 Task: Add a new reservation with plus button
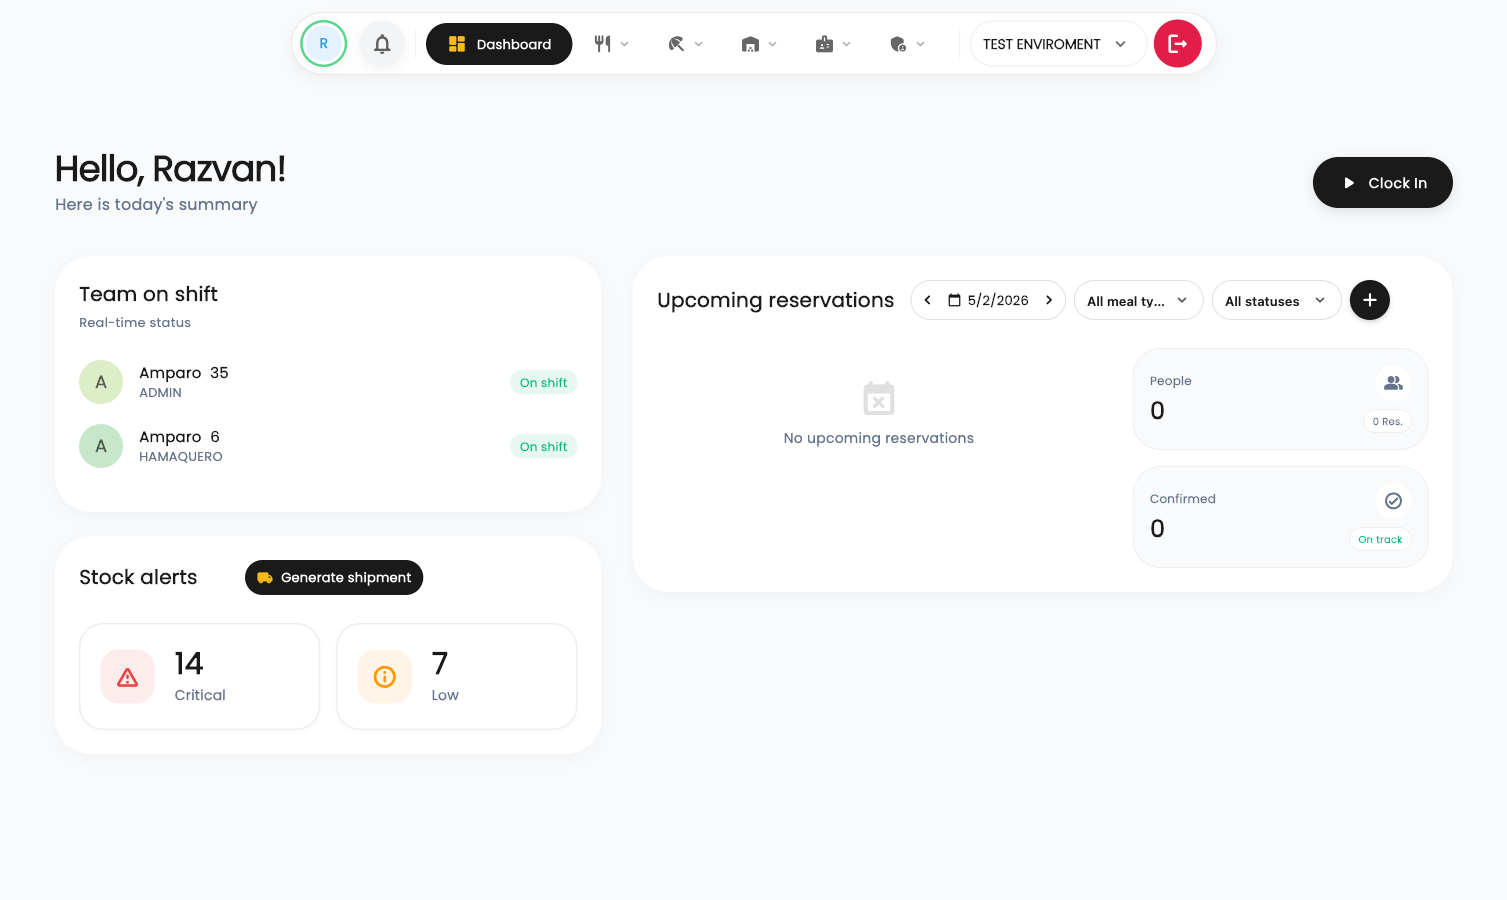pyautogui.click(x=1369, y=300)
